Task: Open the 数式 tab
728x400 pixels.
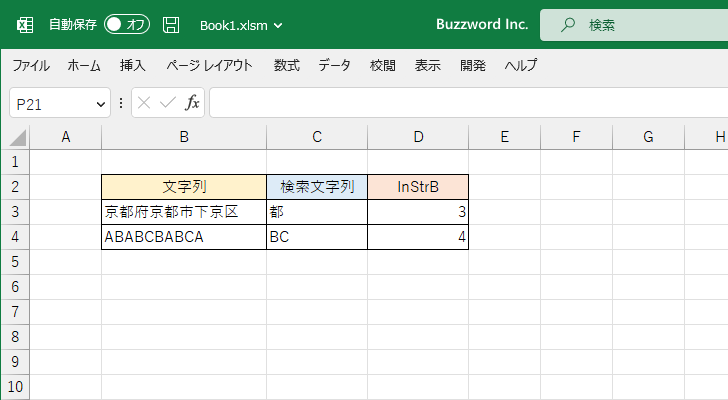Action: [x=286, y=65]
